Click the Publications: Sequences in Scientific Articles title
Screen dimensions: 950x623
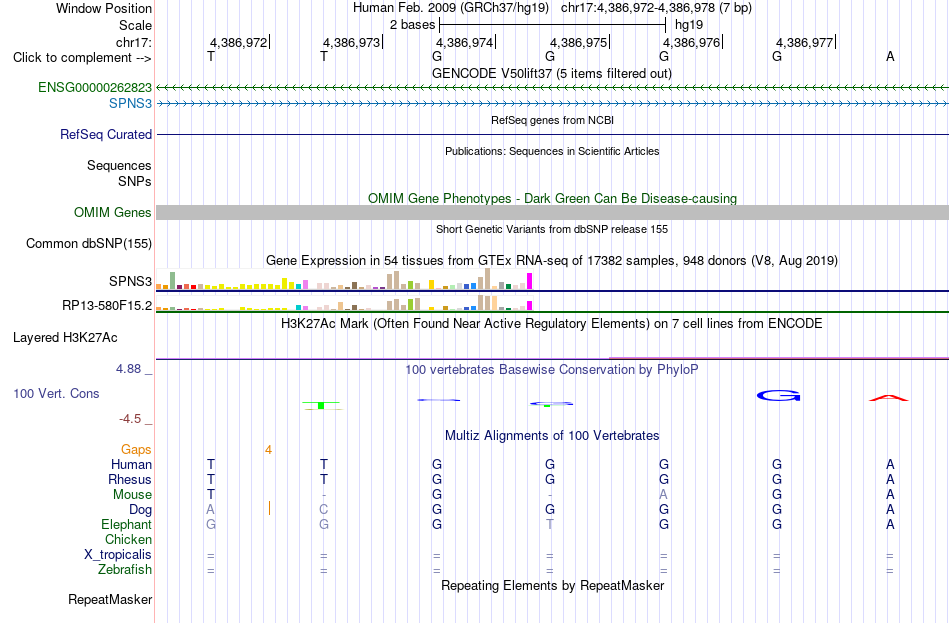[x=552, y=151]
